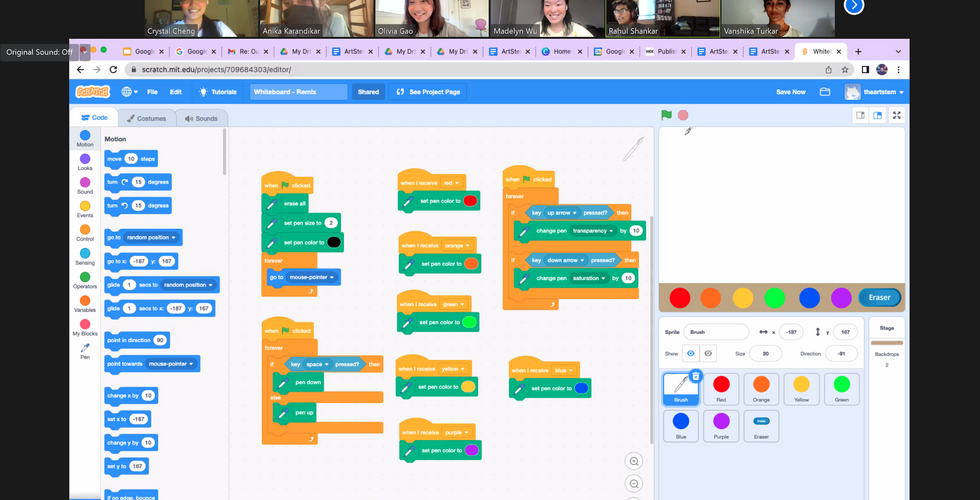Open 'saturation' pen property dropdown

tap(589, 278)
